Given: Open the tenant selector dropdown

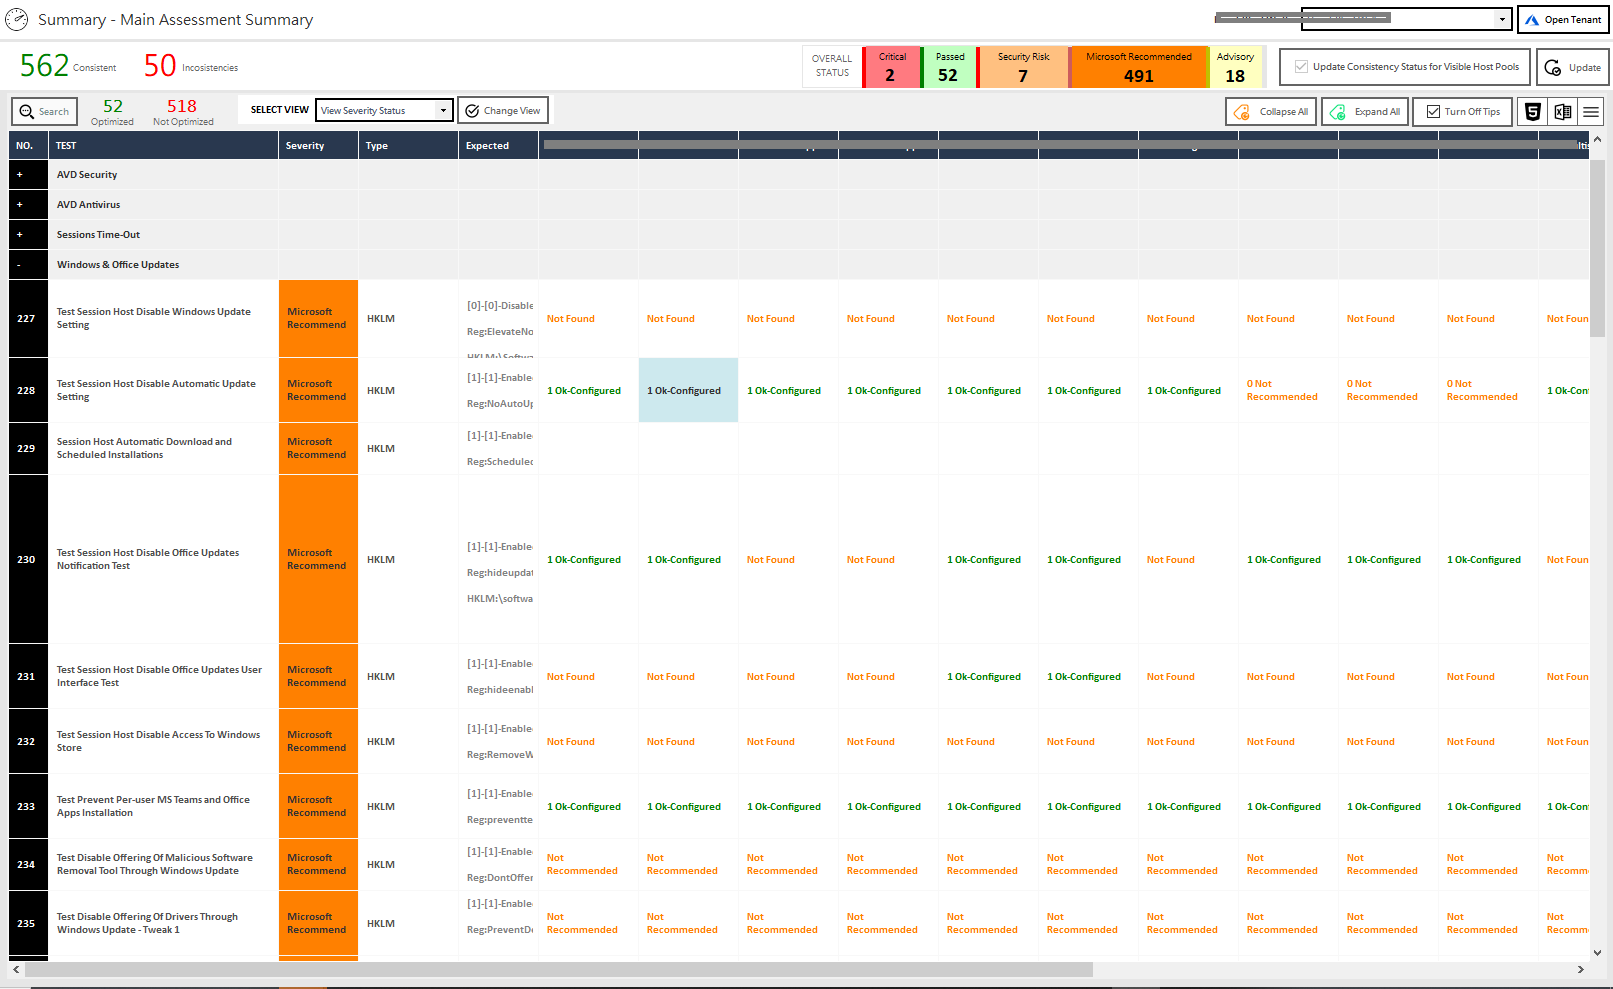Looking at the screenshot, I should click(1503, 19).
